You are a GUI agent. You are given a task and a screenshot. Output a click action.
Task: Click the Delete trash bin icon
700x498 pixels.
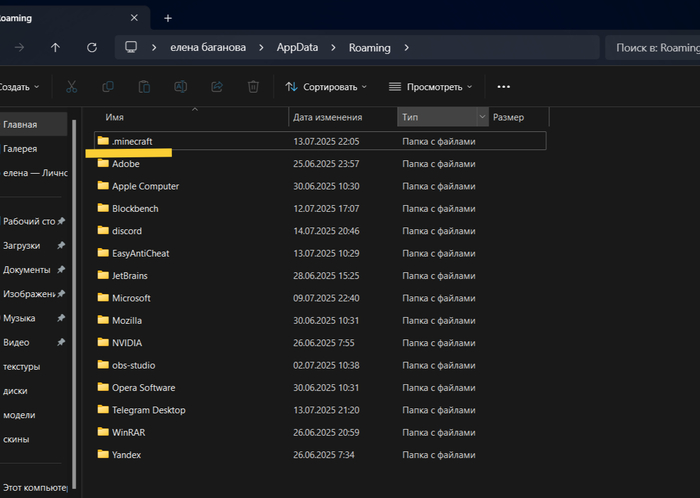tap(254, 87)
